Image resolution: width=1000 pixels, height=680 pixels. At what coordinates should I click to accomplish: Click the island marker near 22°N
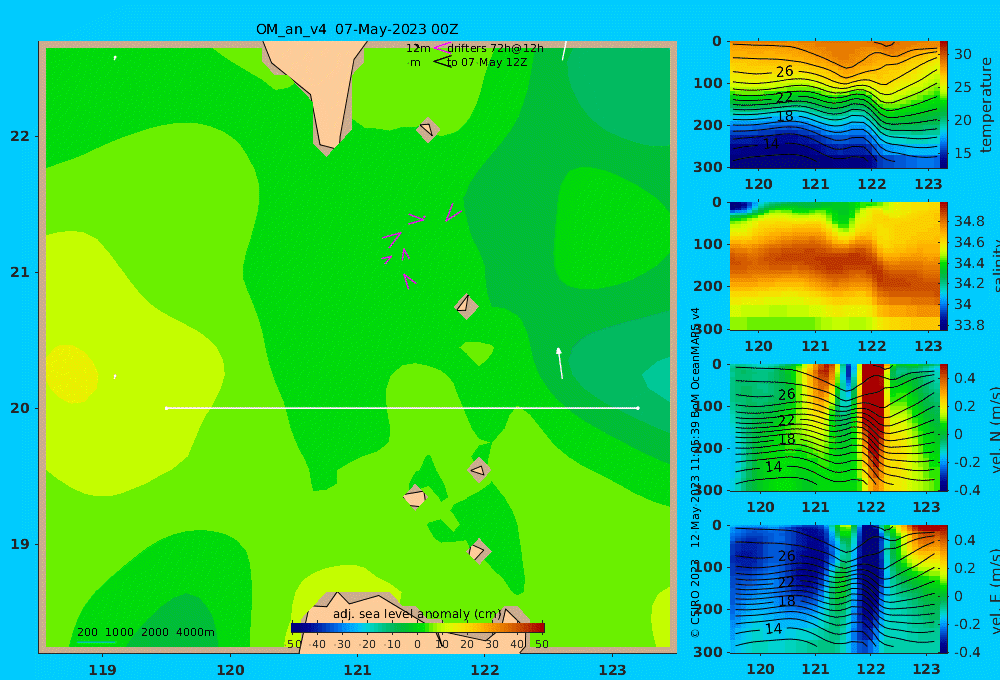coord(427,129)
